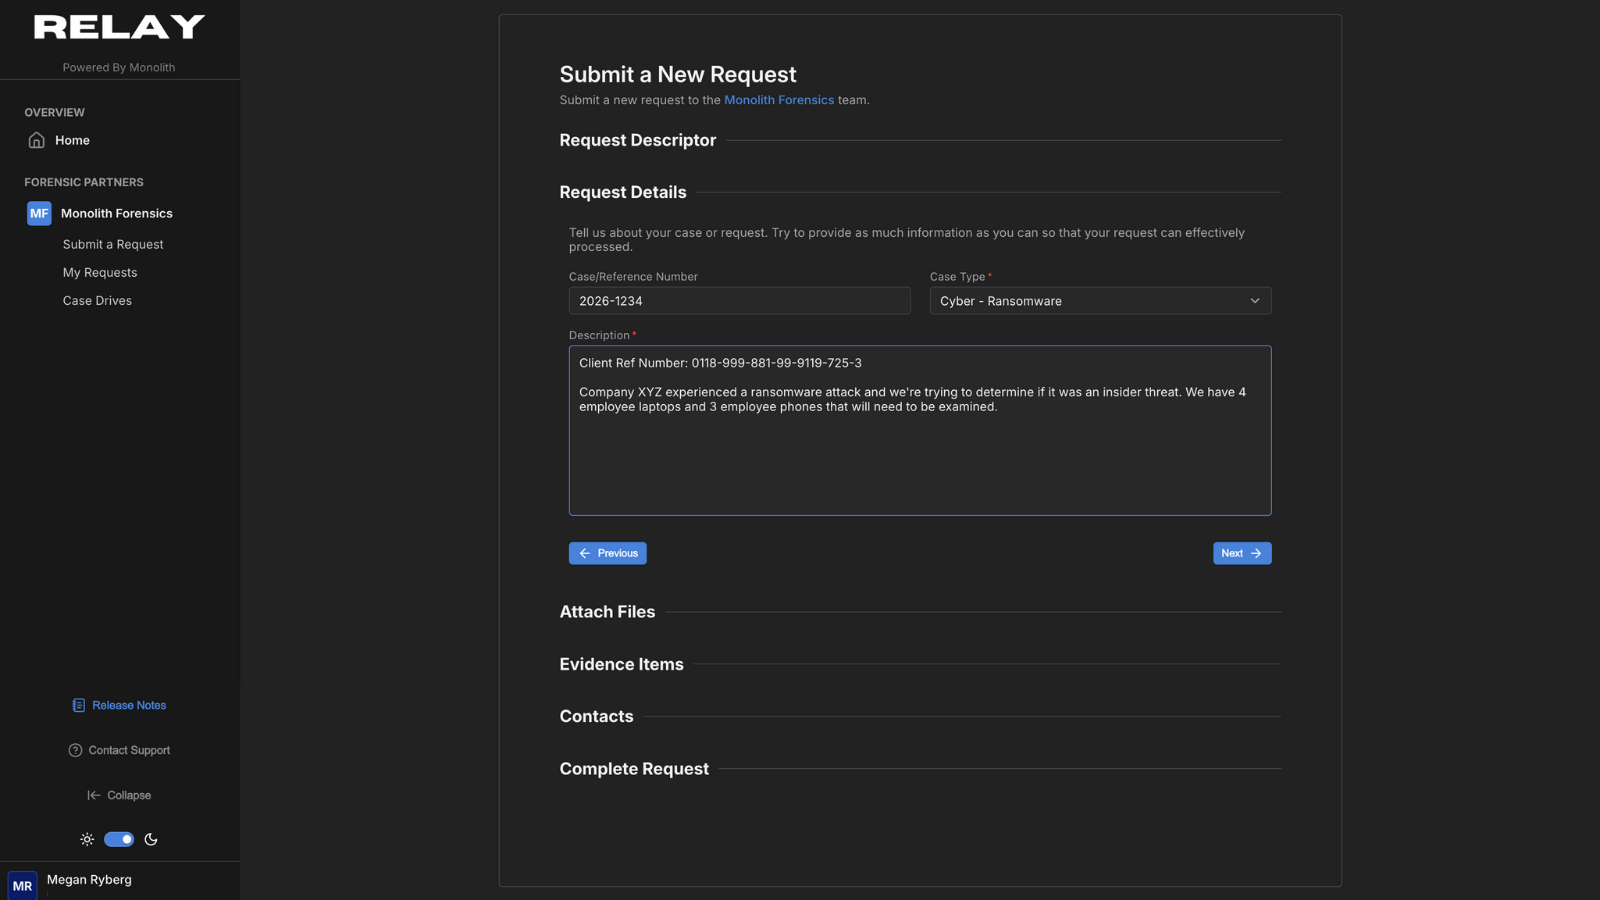Click the Release Notes document icon
This screenshot has height=900, width=1600.
[79, 705]
